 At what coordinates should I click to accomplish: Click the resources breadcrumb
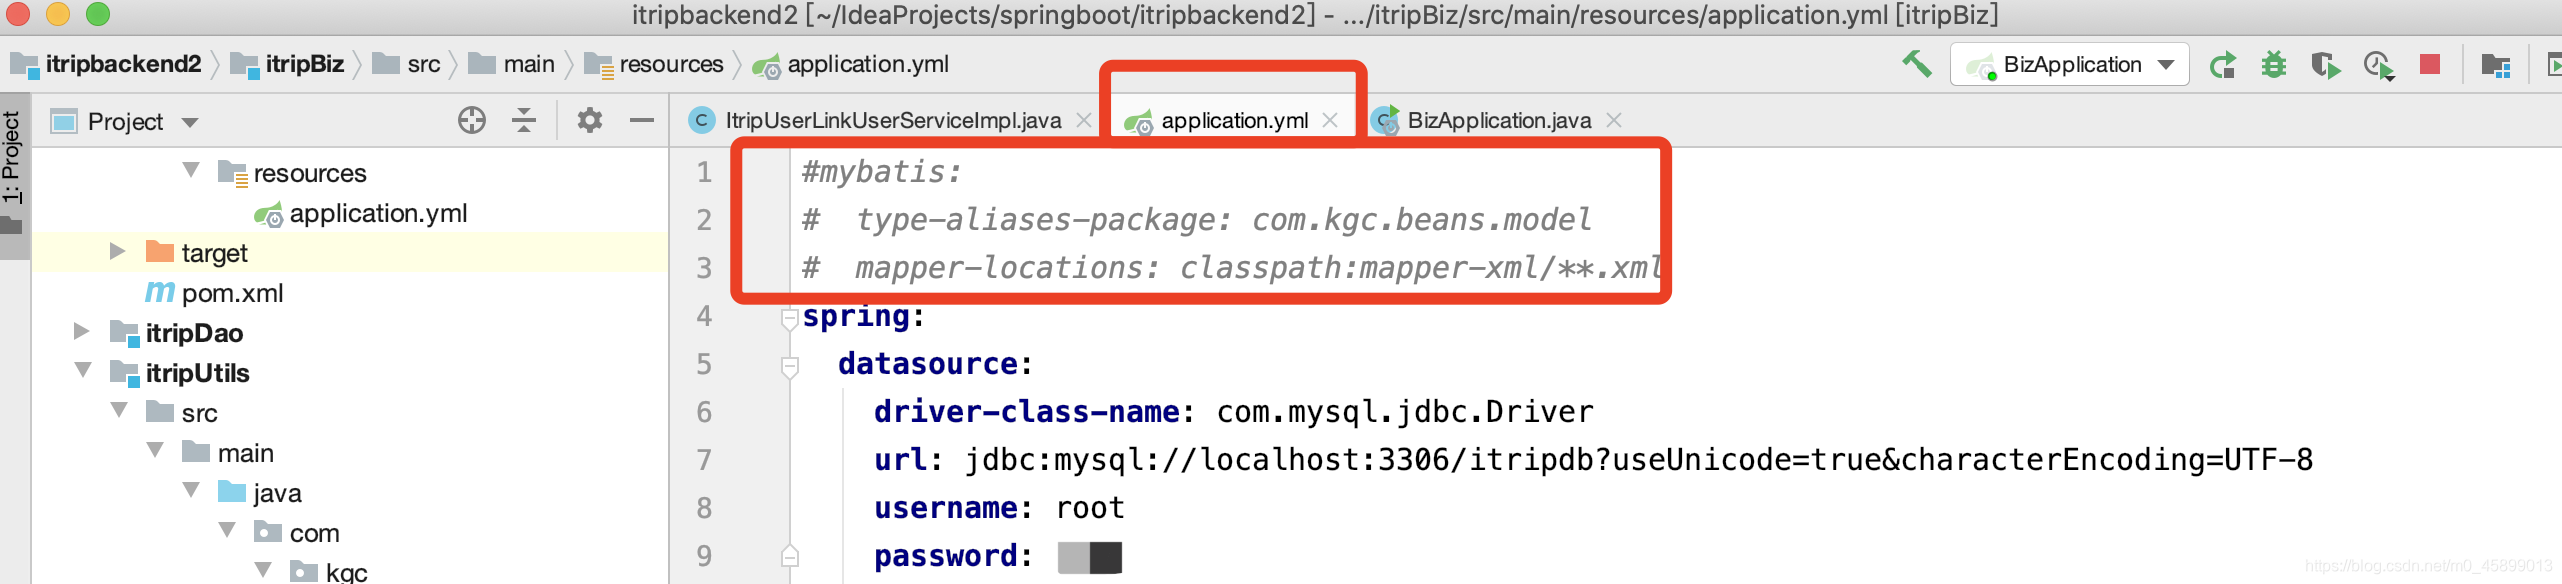point(671,64)
